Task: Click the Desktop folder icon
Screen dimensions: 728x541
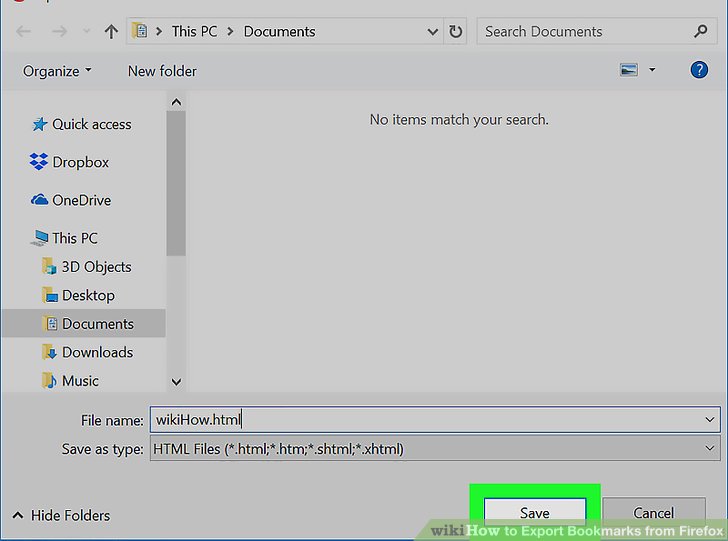Action: tap(50, 295)
